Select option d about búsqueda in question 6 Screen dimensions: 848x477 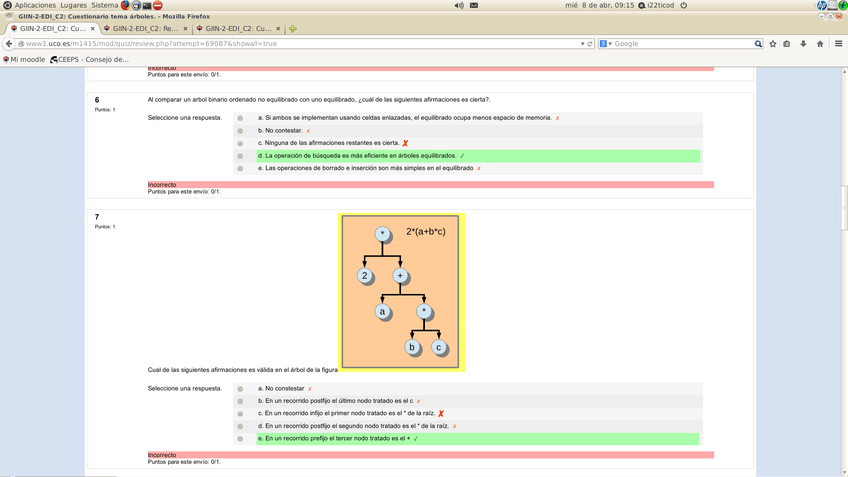click(240, 156)
